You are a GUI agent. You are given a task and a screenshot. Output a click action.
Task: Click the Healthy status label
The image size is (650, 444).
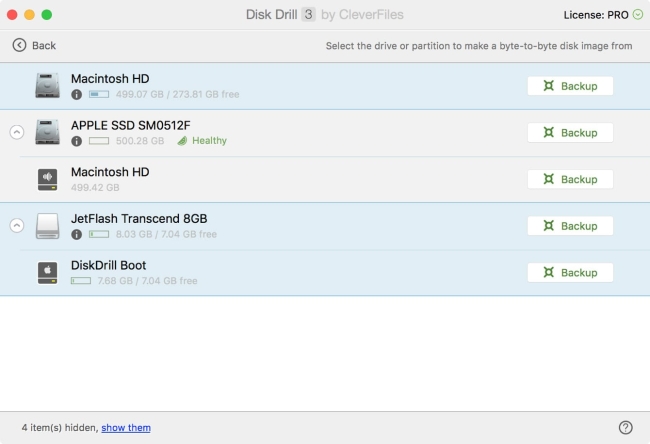tap(209, 141)
